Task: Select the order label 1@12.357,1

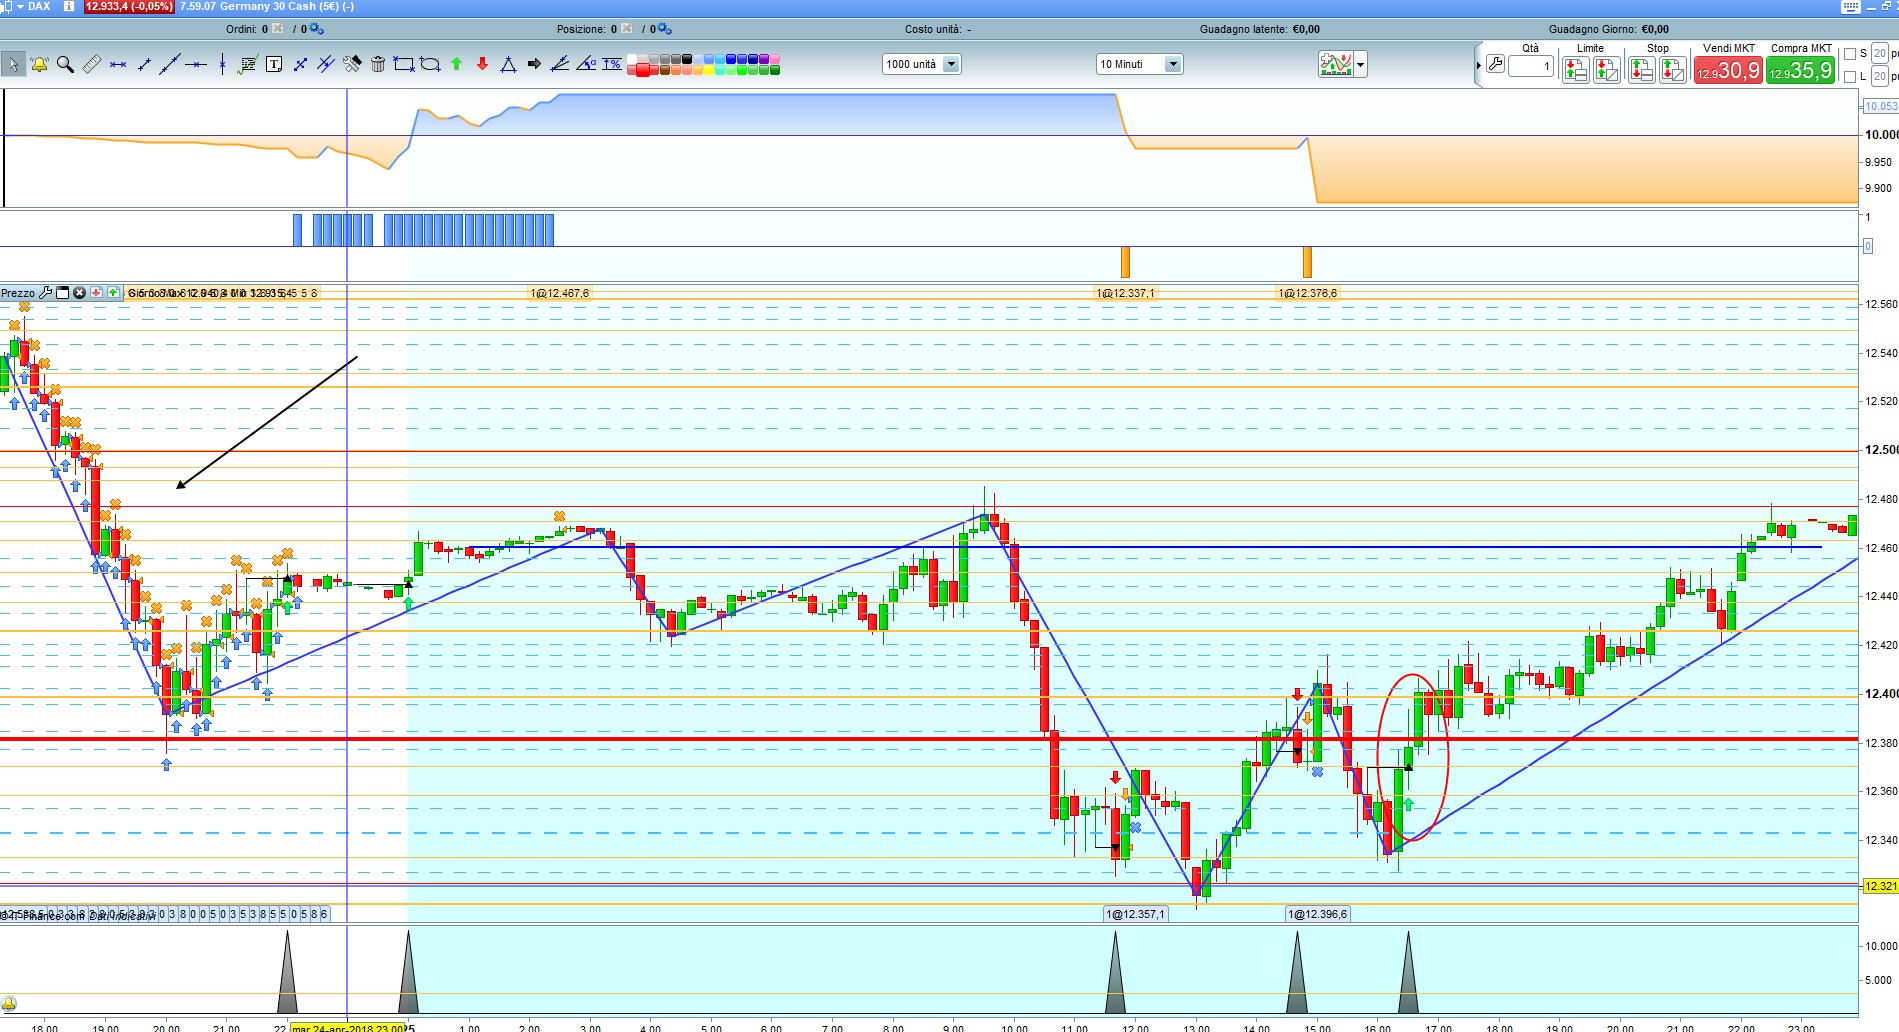Action: (1135, 914)
